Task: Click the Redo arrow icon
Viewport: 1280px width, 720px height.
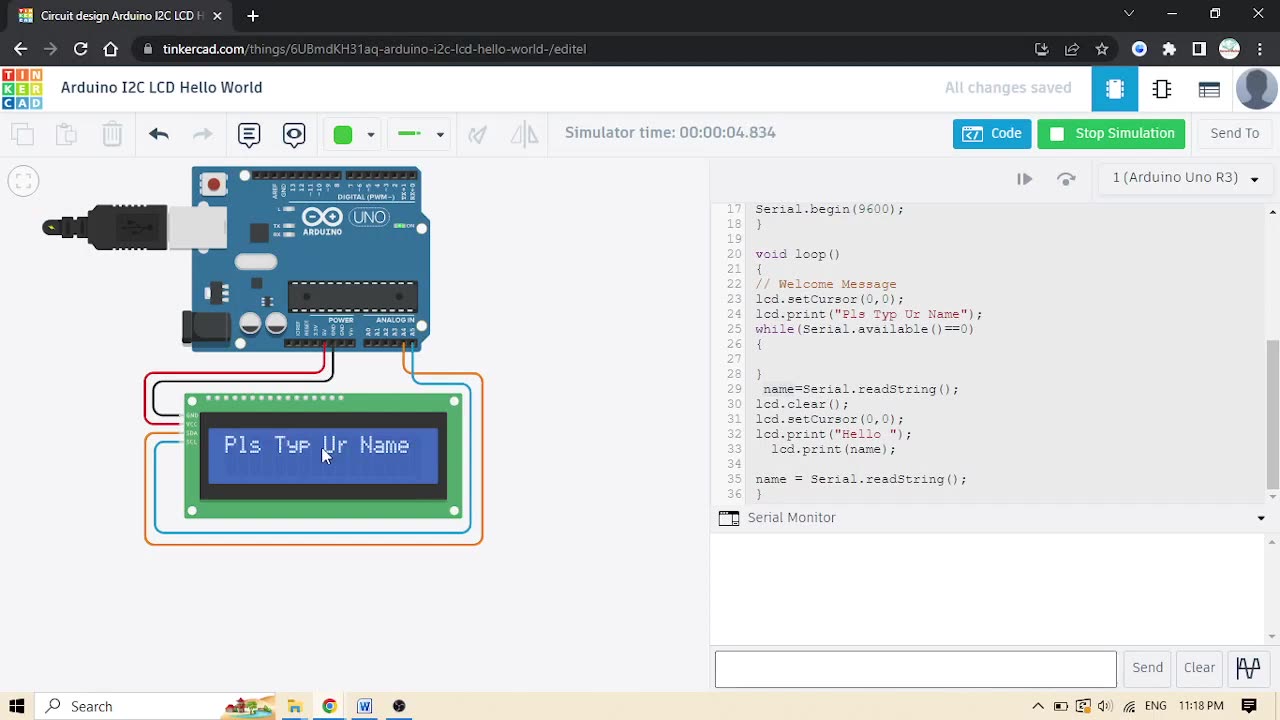Action: click(x=203, y=134)
